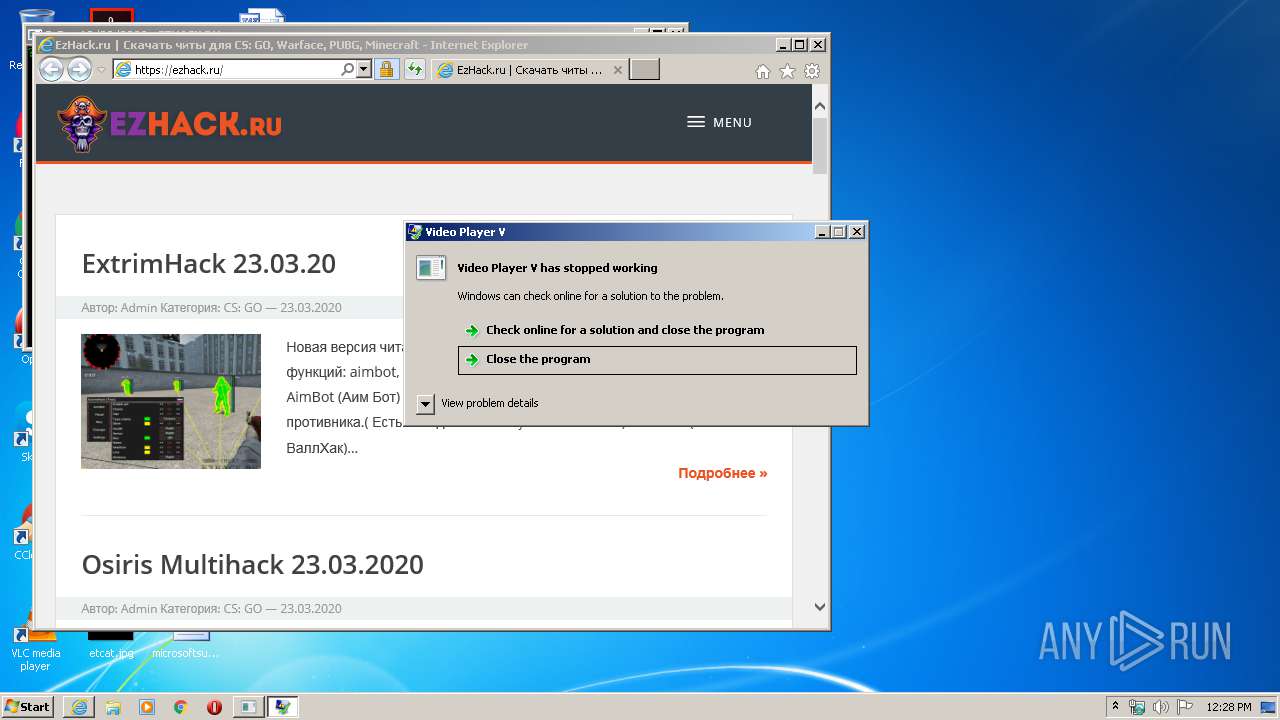Click the ezhack.ru address field

point(236,70)
